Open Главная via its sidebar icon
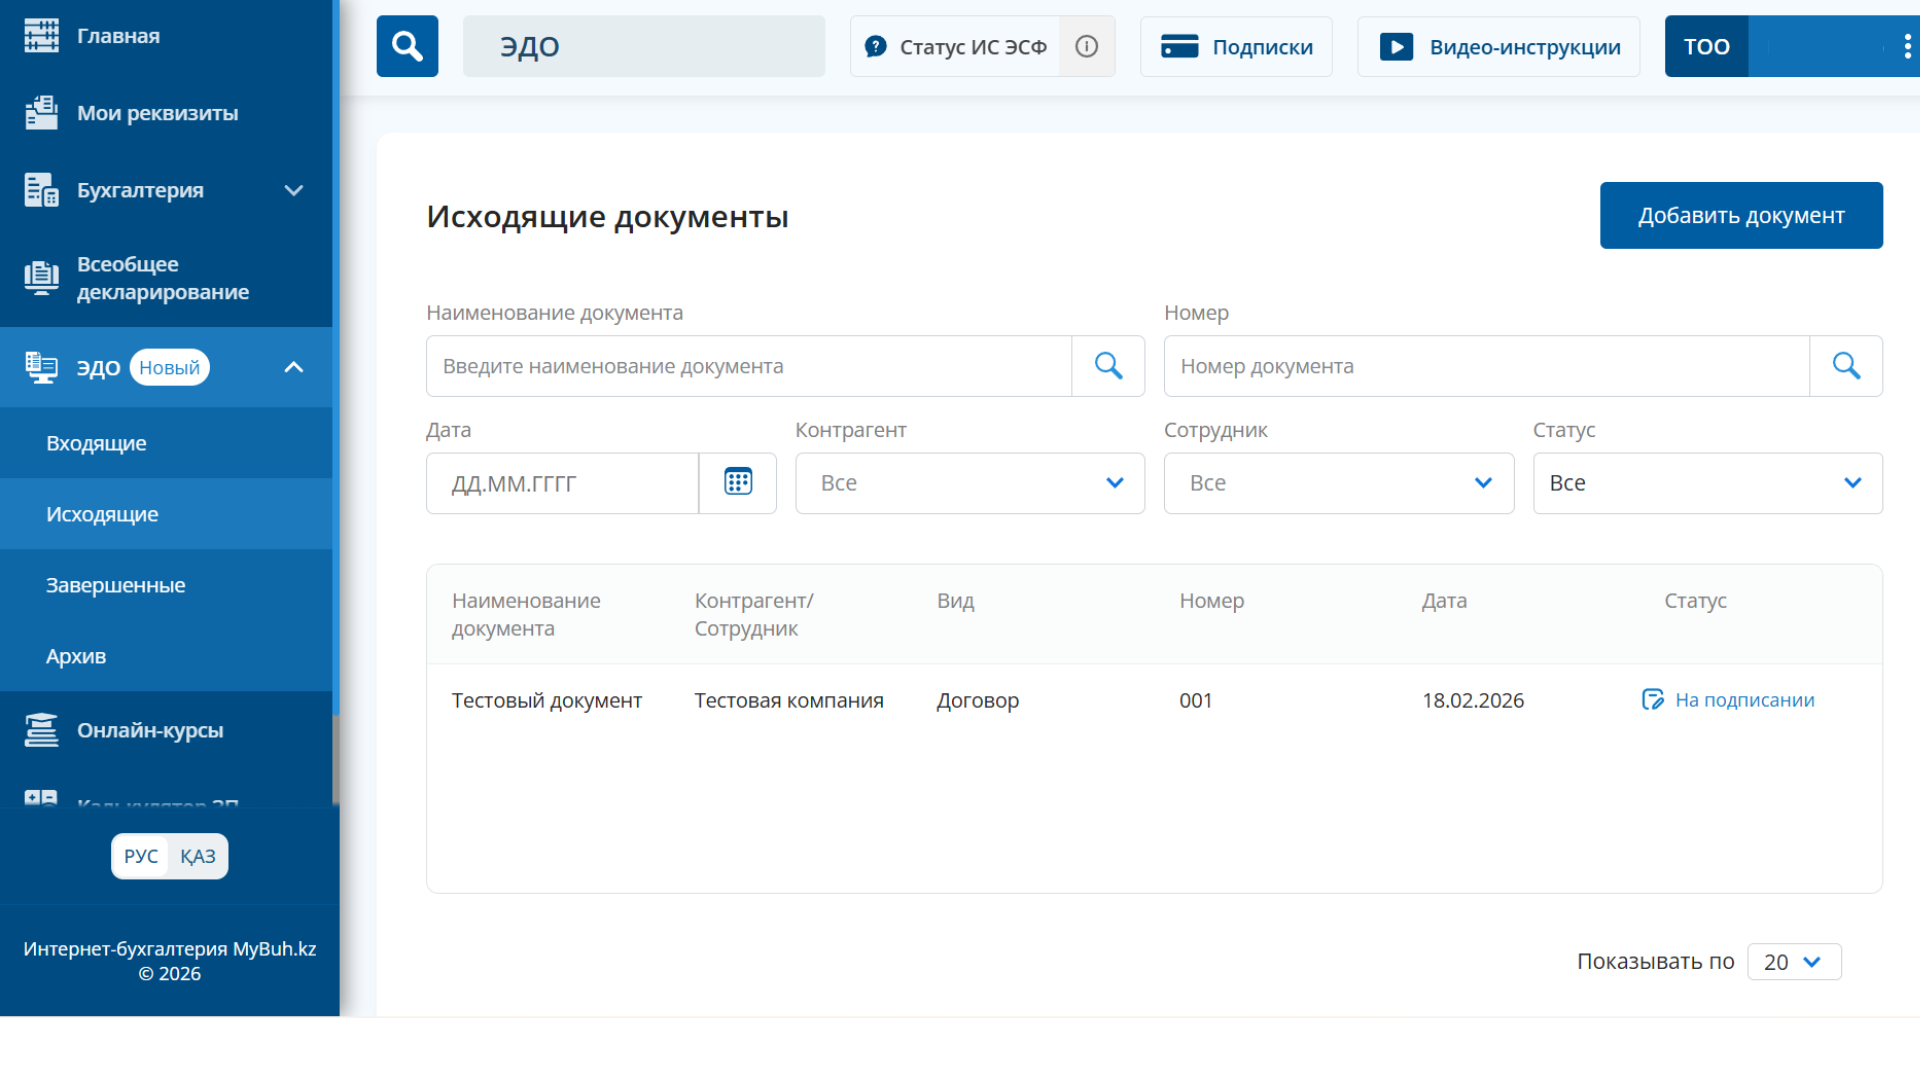 pyautogui.click(x=41, y=35)
